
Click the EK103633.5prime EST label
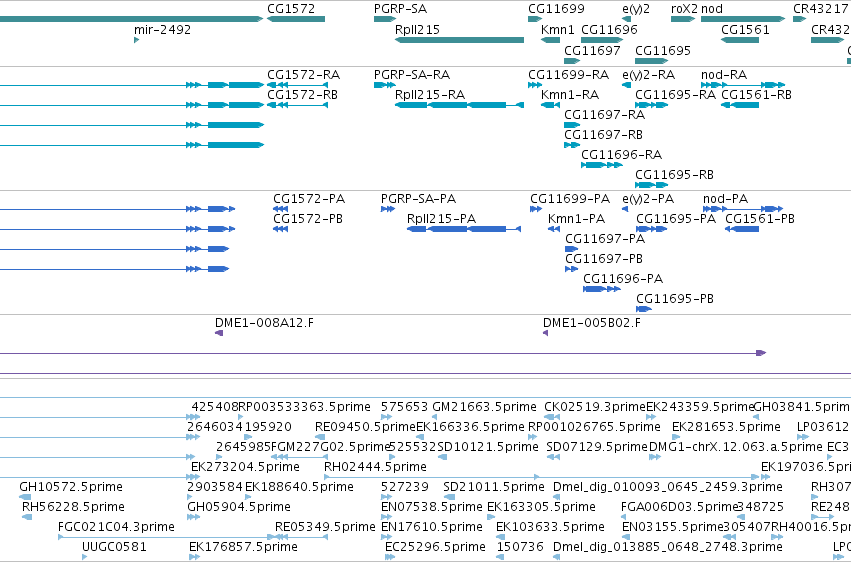pos(550,527)
